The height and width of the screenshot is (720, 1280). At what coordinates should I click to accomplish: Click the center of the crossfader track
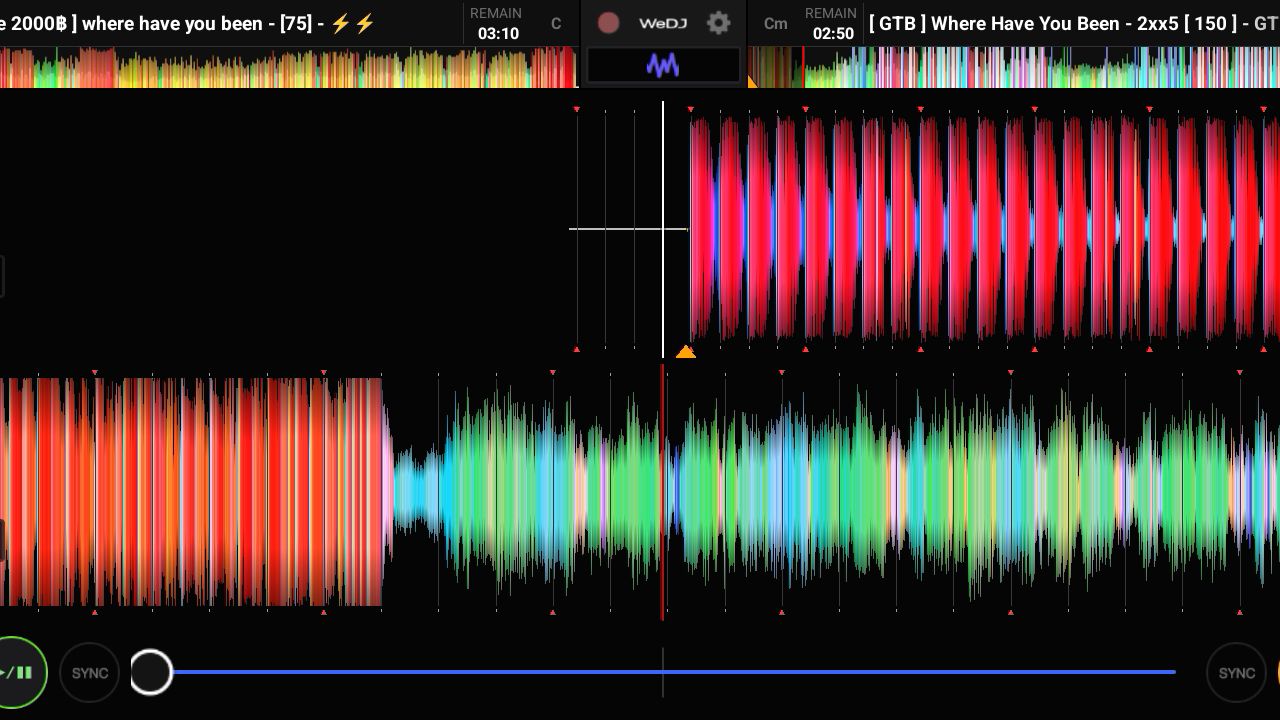663,672
